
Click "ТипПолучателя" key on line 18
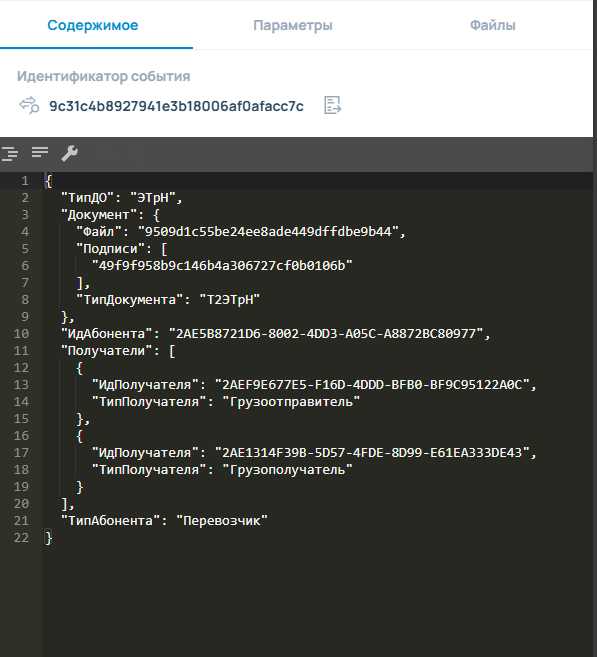tap(149, 469)
